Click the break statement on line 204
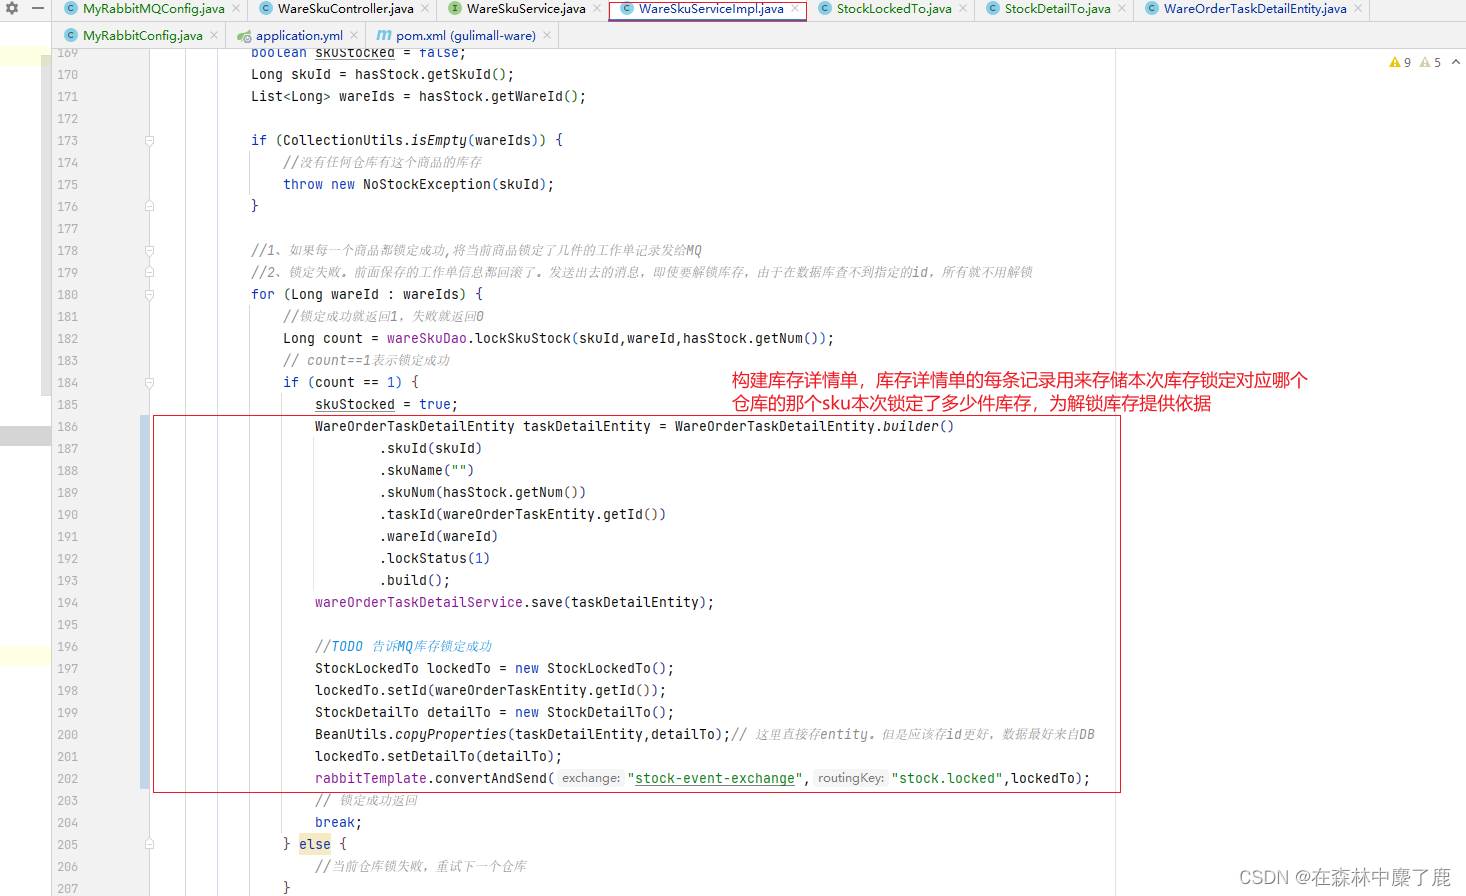 click(338, 823)
